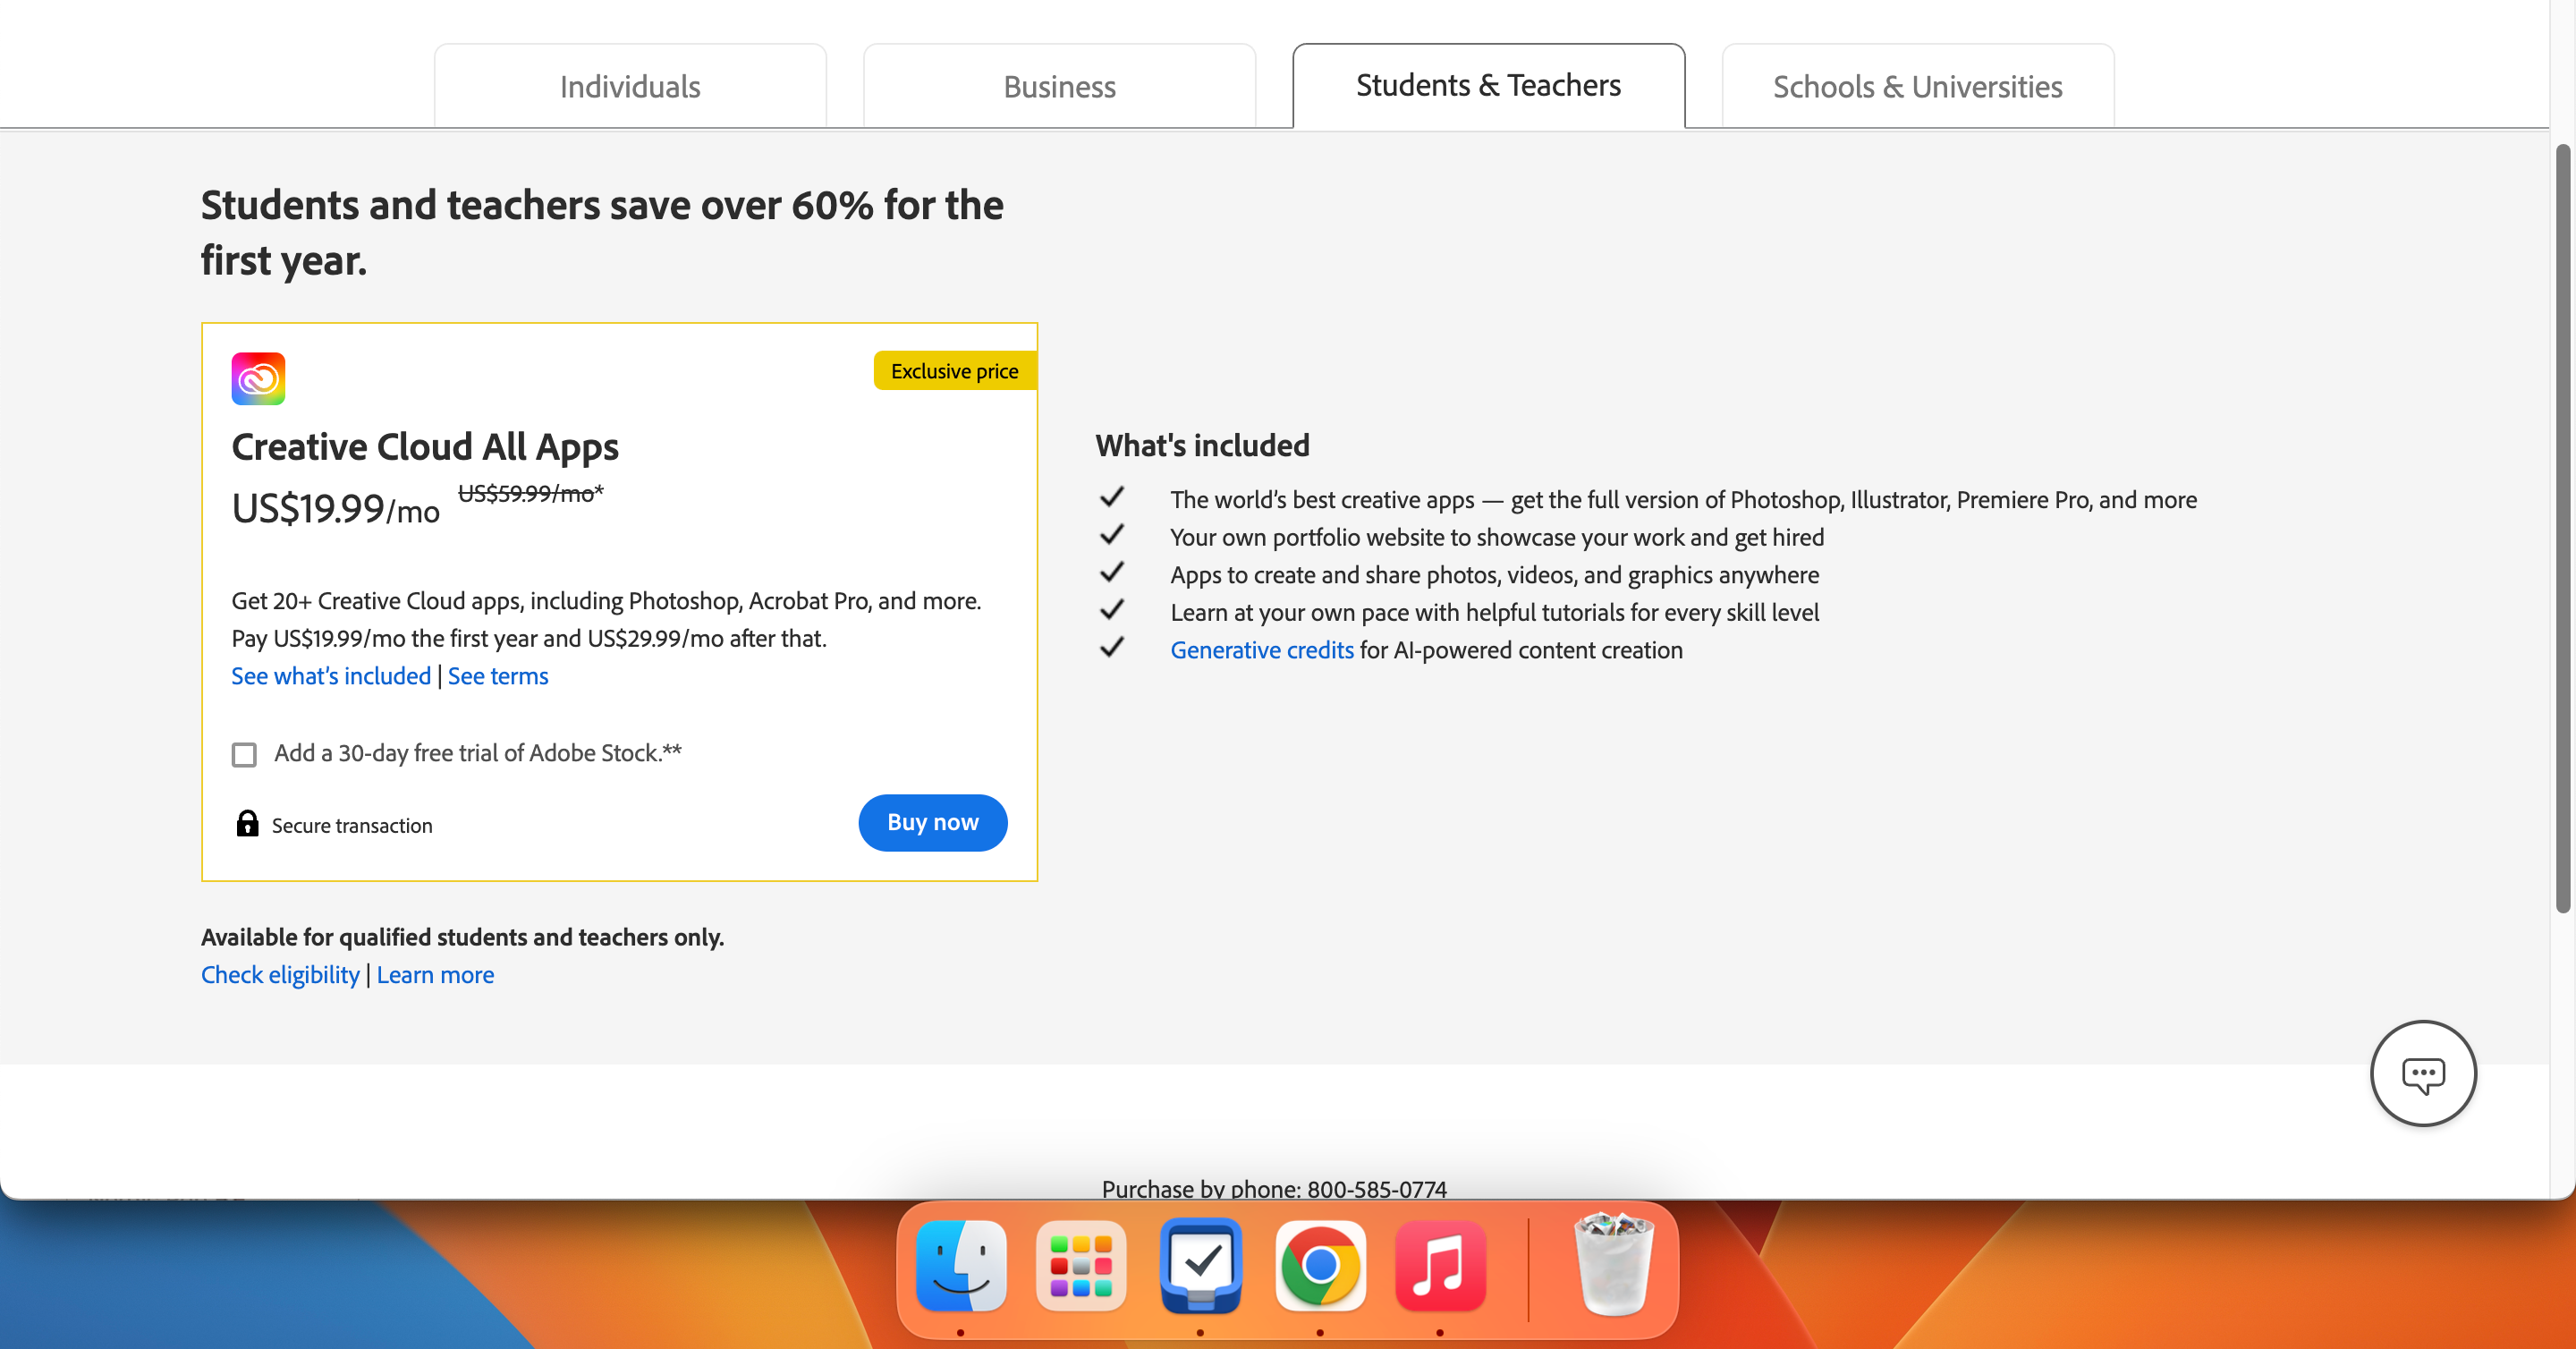This screenshot has height=1349, width=2576.
Task: Open Launchpad from the dock
Action: pos(1081,1266)
